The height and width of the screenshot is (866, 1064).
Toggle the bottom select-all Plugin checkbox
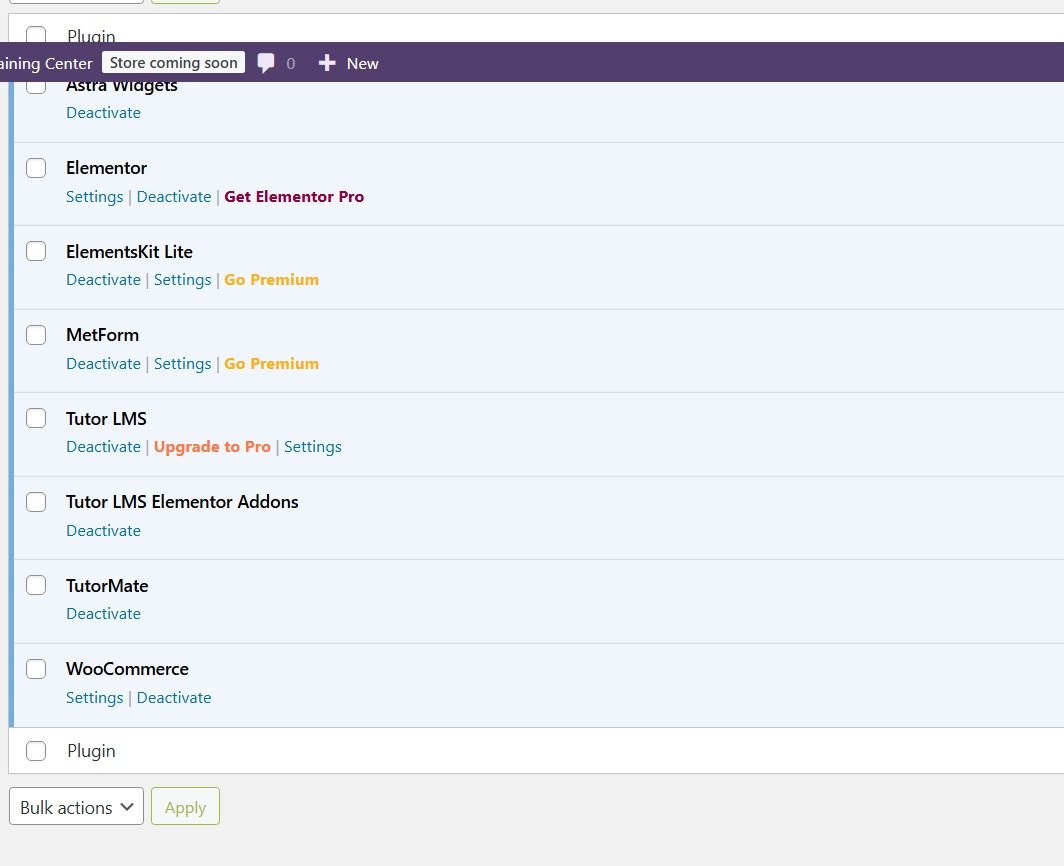point(36,751)
